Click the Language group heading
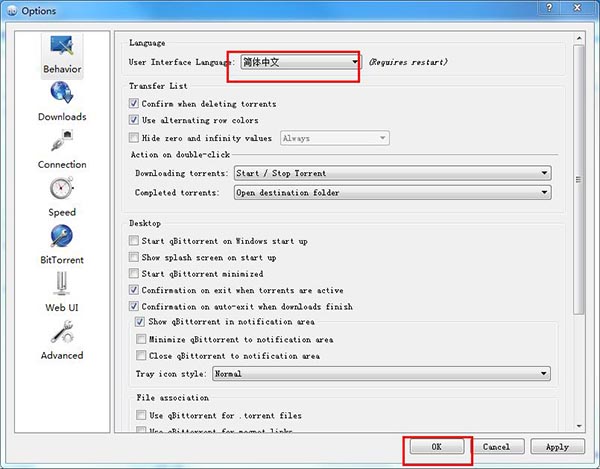600x469 pixels. (147, 43)
